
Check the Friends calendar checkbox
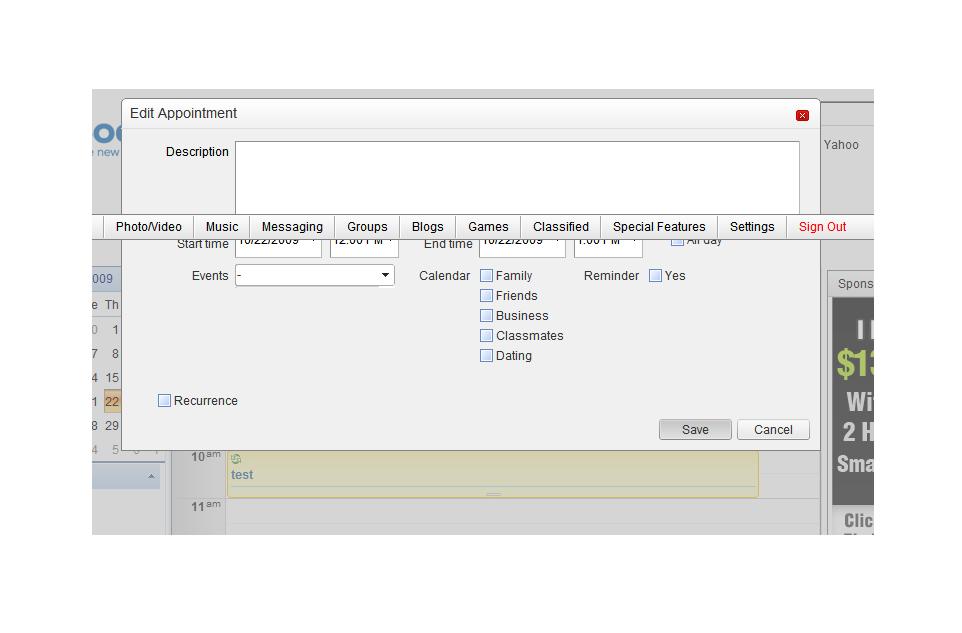(486, 296)
